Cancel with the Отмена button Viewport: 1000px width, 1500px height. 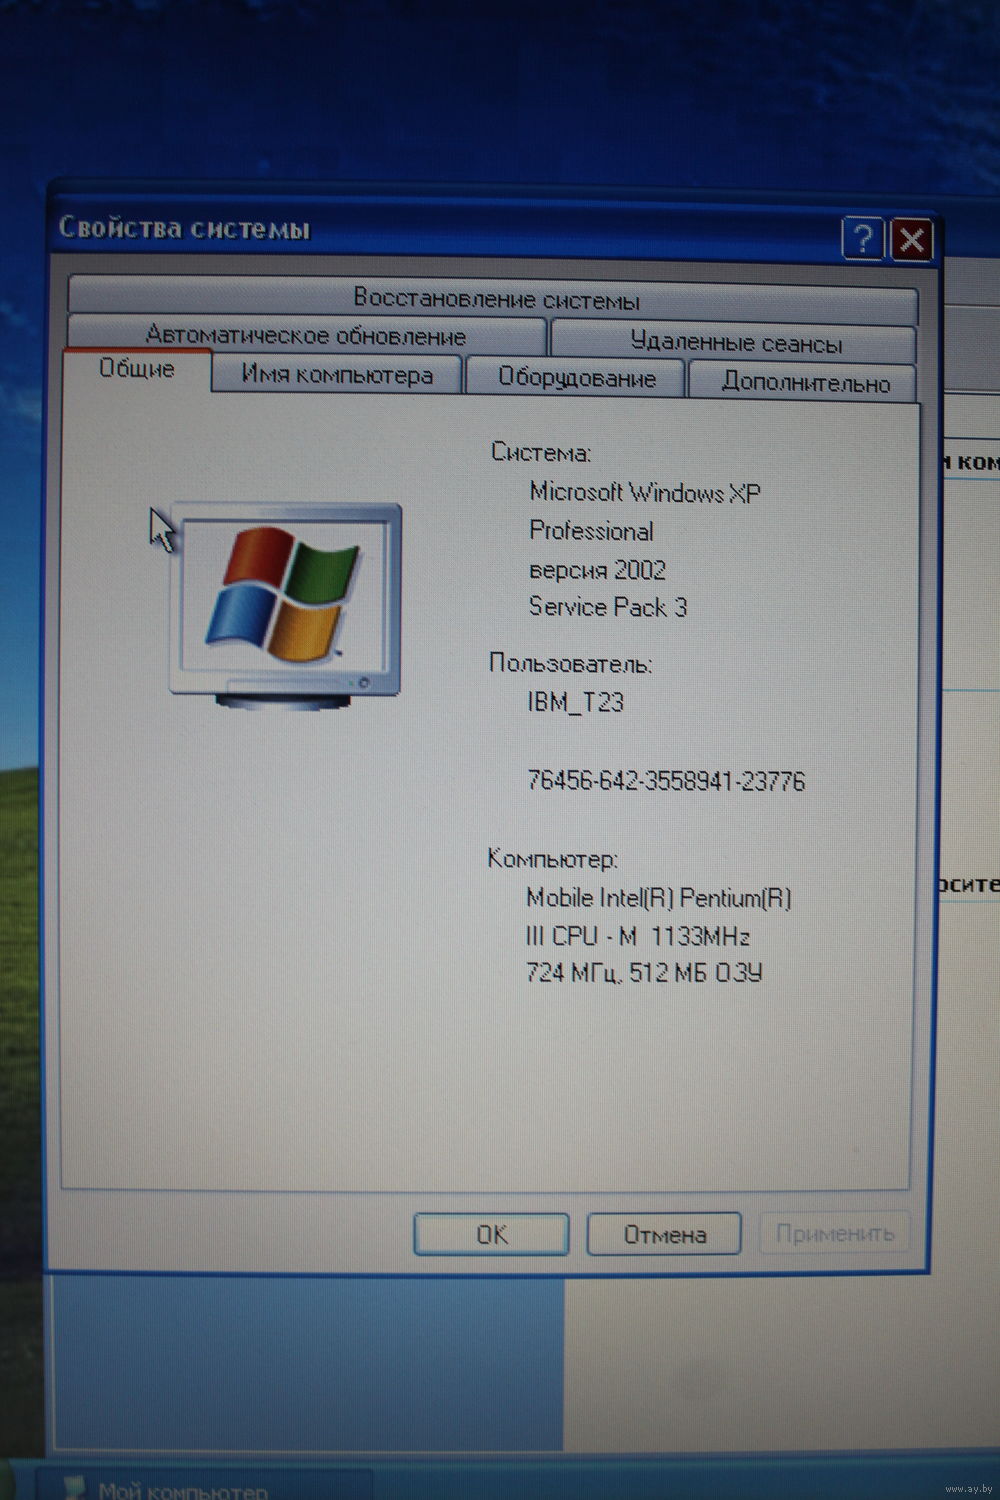pyautogui.click(x=664, y=1235)
